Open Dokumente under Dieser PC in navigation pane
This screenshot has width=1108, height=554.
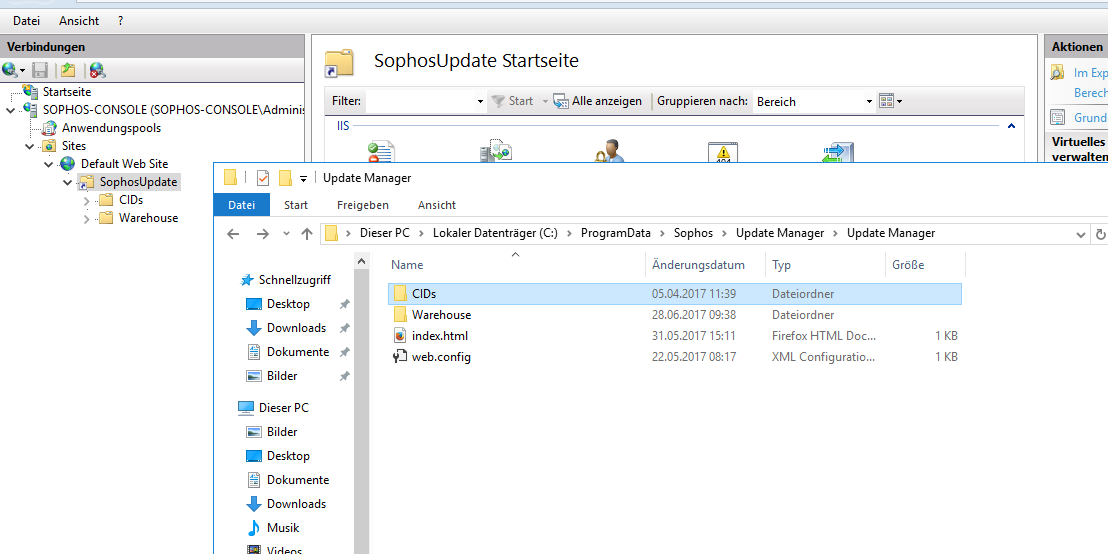point(297,480)
